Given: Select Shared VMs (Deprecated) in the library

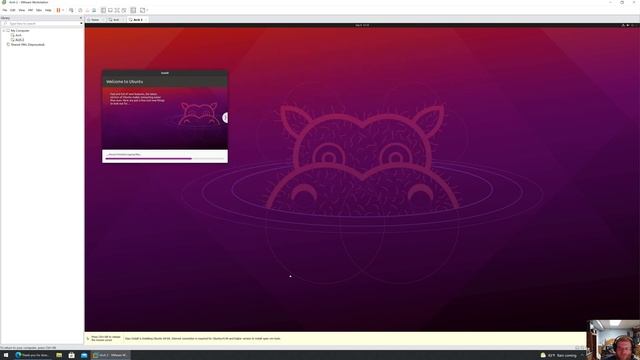Looking at the screenshot, I should pyautogui.click(x=27, y=44).
